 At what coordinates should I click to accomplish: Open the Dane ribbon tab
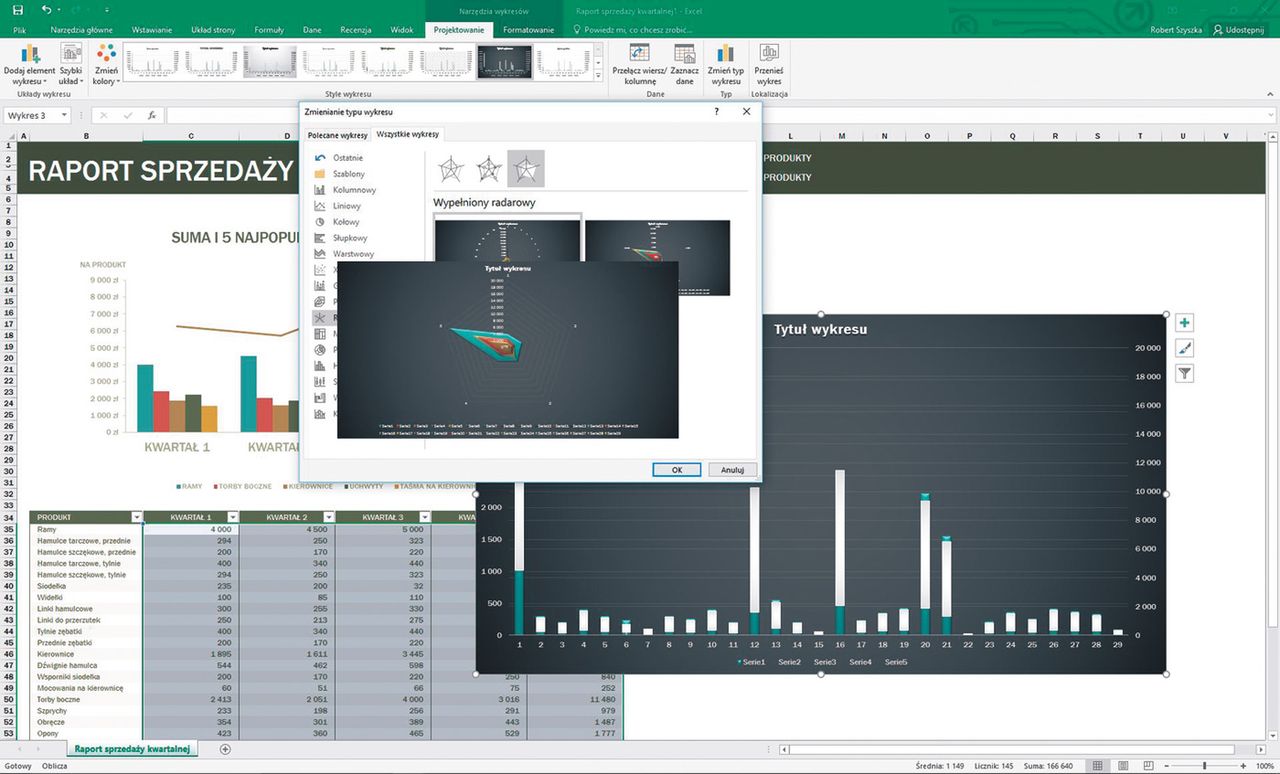[x=312, y=30]
